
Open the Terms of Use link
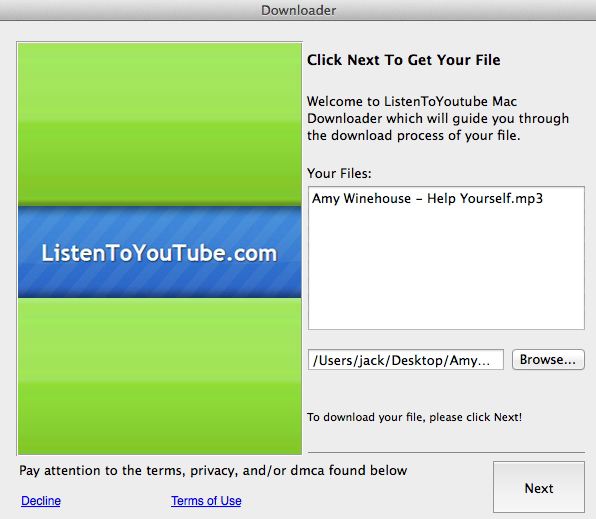click(x=206, y=501)
